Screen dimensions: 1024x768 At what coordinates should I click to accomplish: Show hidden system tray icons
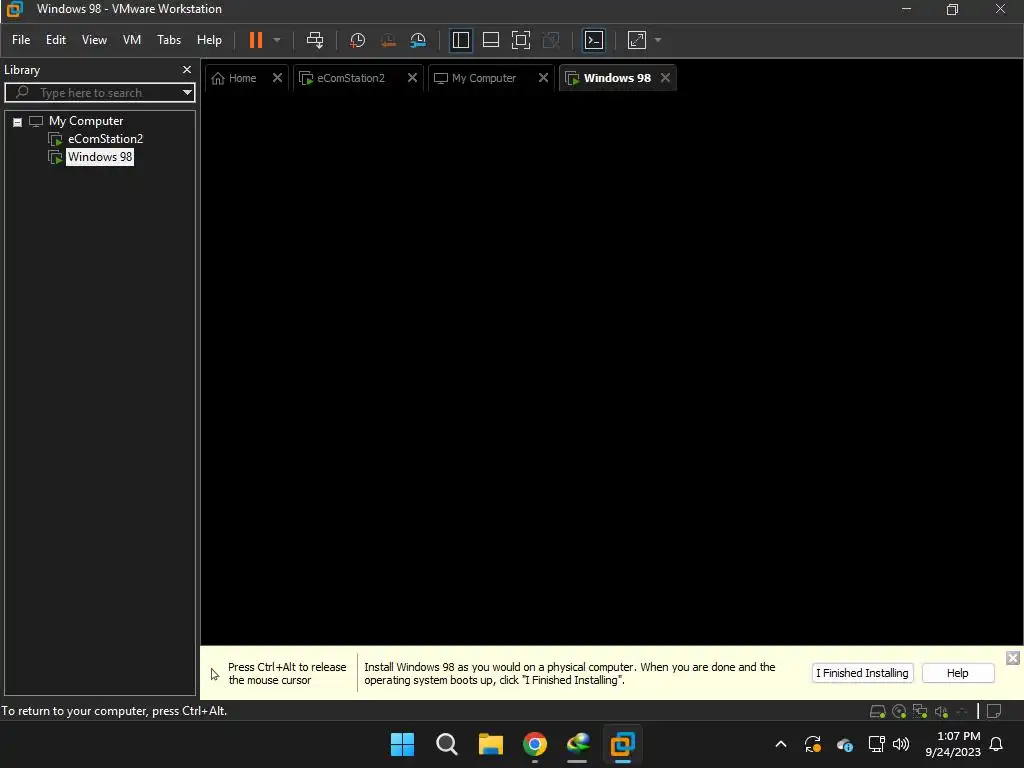pos(780,744)
